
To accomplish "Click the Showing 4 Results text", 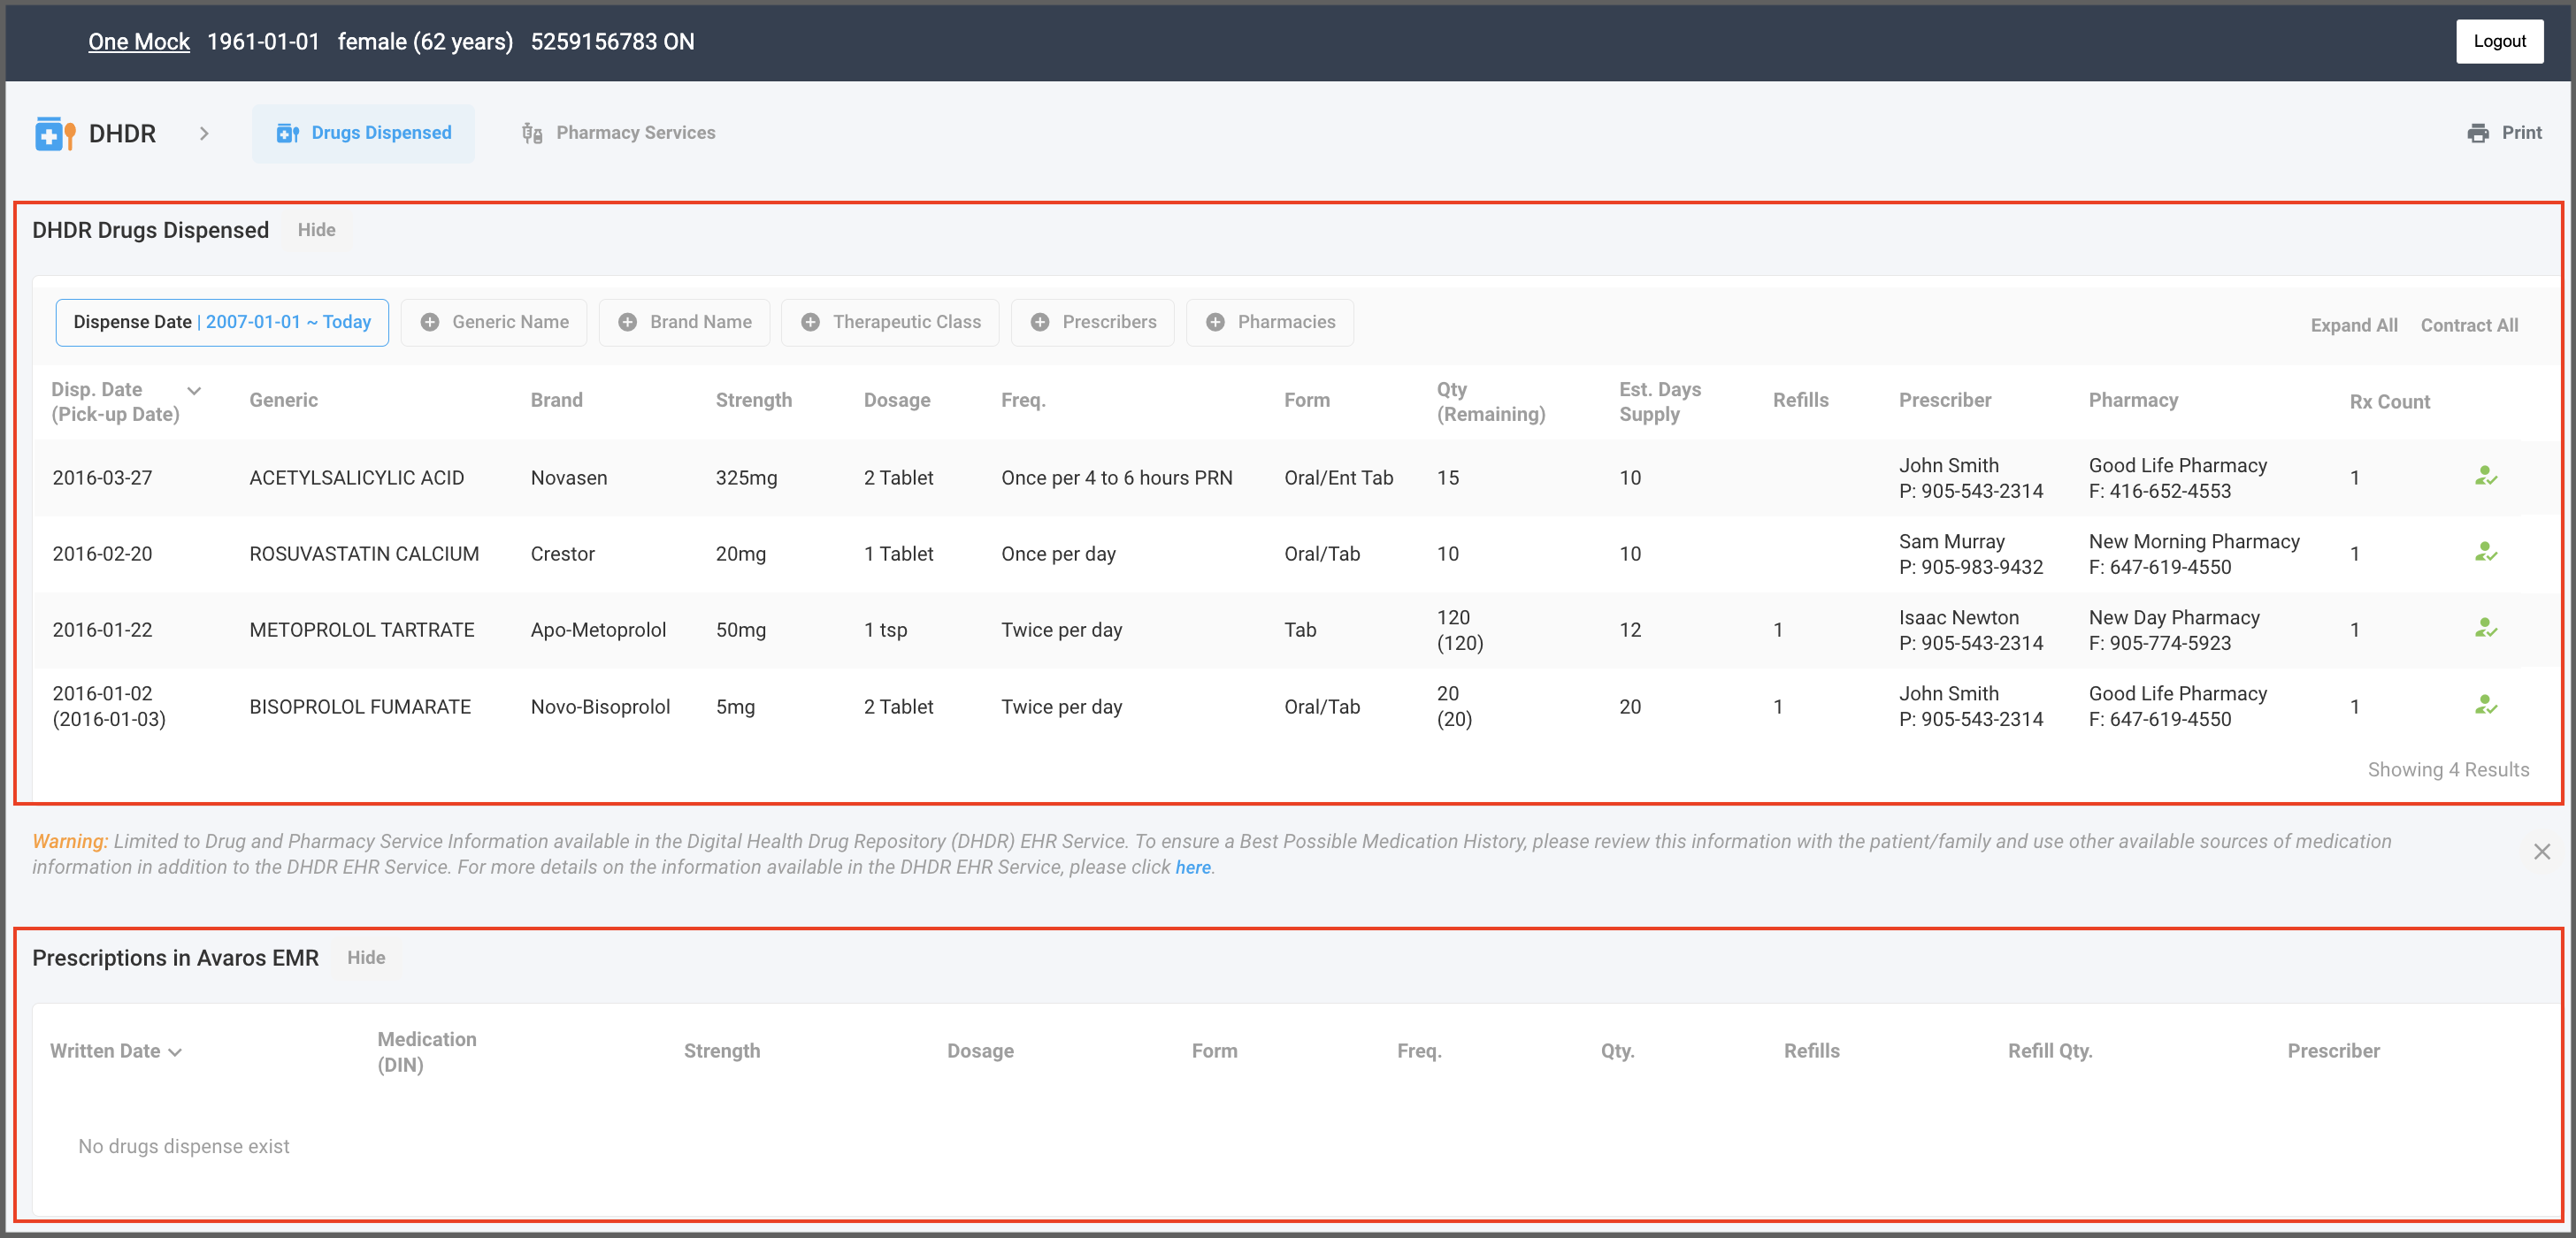I will [2448, 770].
